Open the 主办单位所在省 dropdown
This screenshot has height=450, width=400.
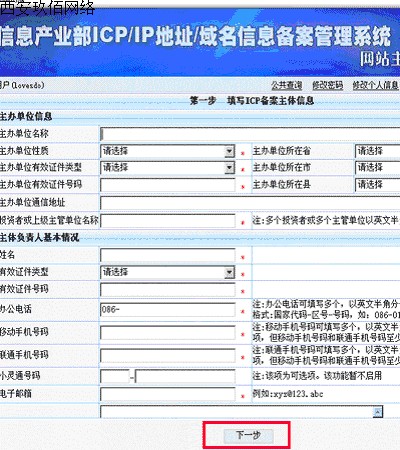click(x=378, y=151)
